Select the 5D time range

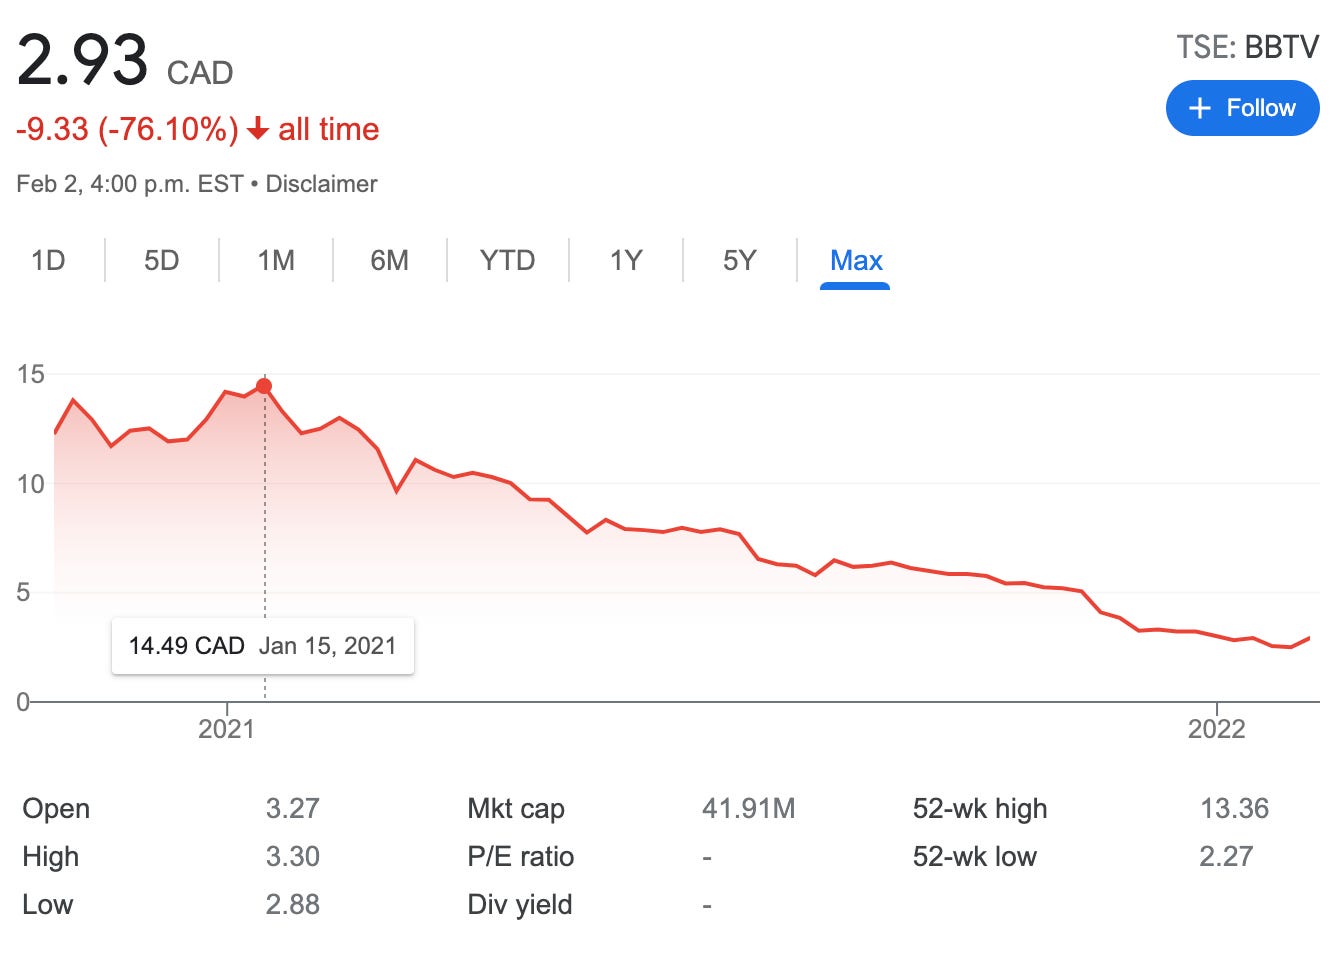coord(161,260)
